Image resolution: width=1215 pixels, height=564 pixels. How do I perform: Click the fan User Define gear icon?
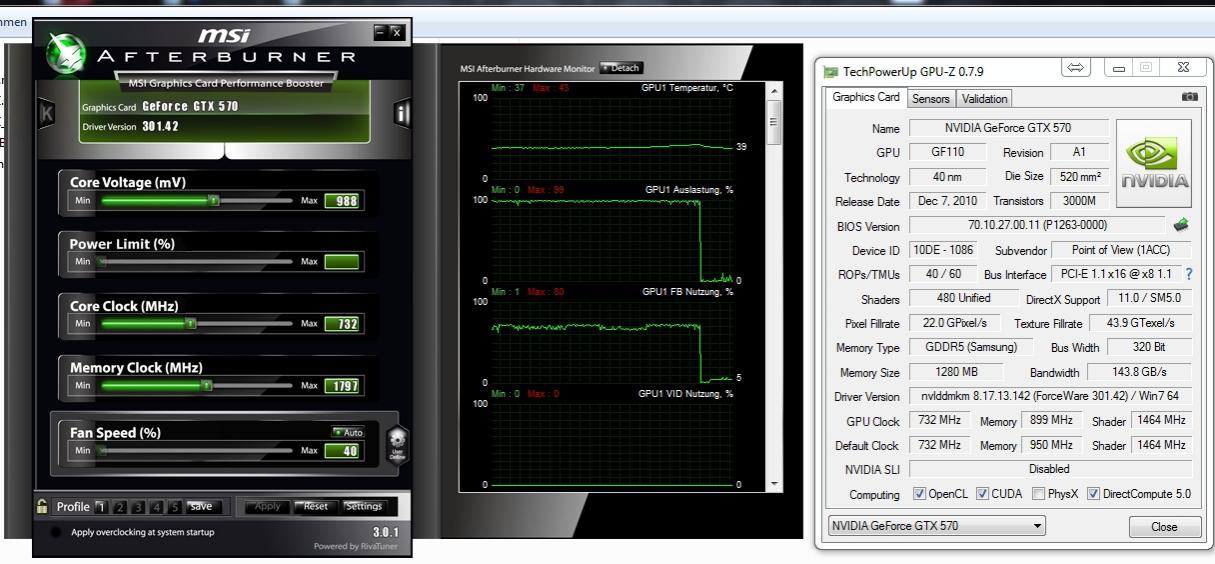397,443
